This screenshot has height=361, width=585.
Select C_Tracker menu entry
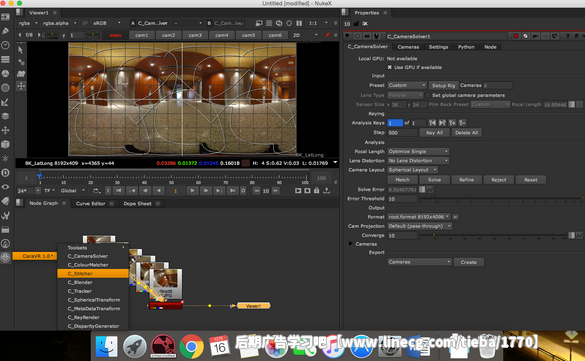pyautogui.click(x=93, y=291)
